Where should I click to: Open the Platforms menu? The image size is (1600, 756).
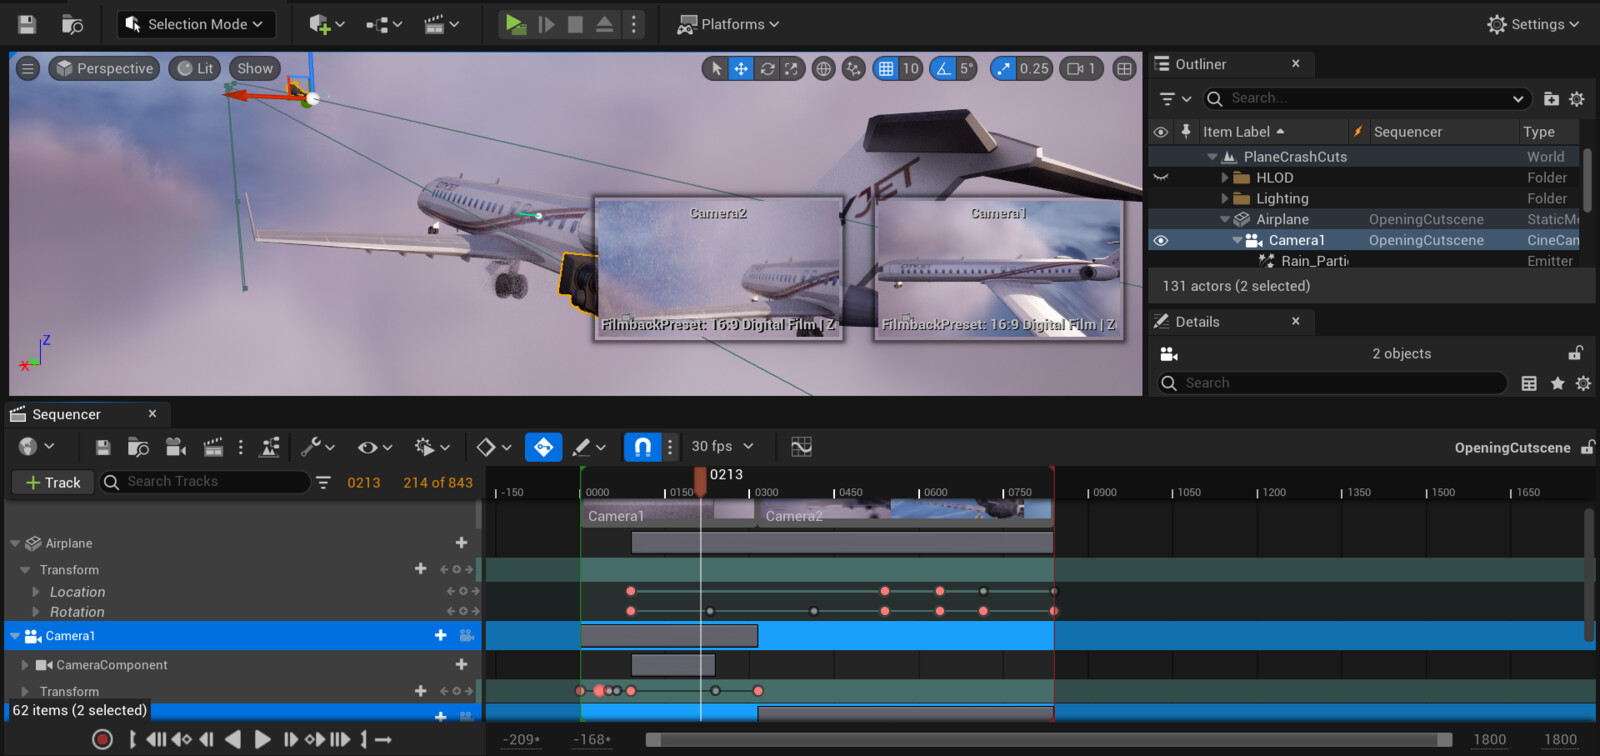(728, 24)
